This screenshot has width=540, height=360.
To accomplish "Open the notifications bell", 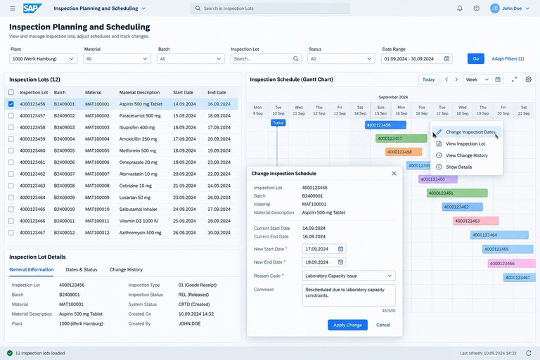I will click(x=459, y=8).
